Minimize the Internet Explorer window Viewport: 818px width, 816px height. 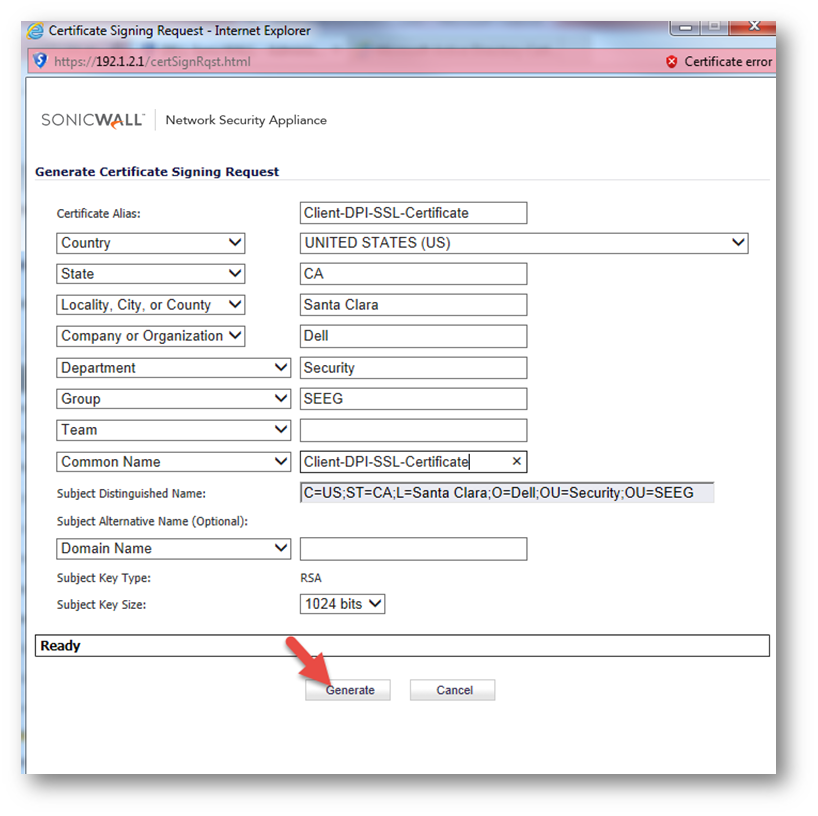pyautogui.click(x=686, y=27)
